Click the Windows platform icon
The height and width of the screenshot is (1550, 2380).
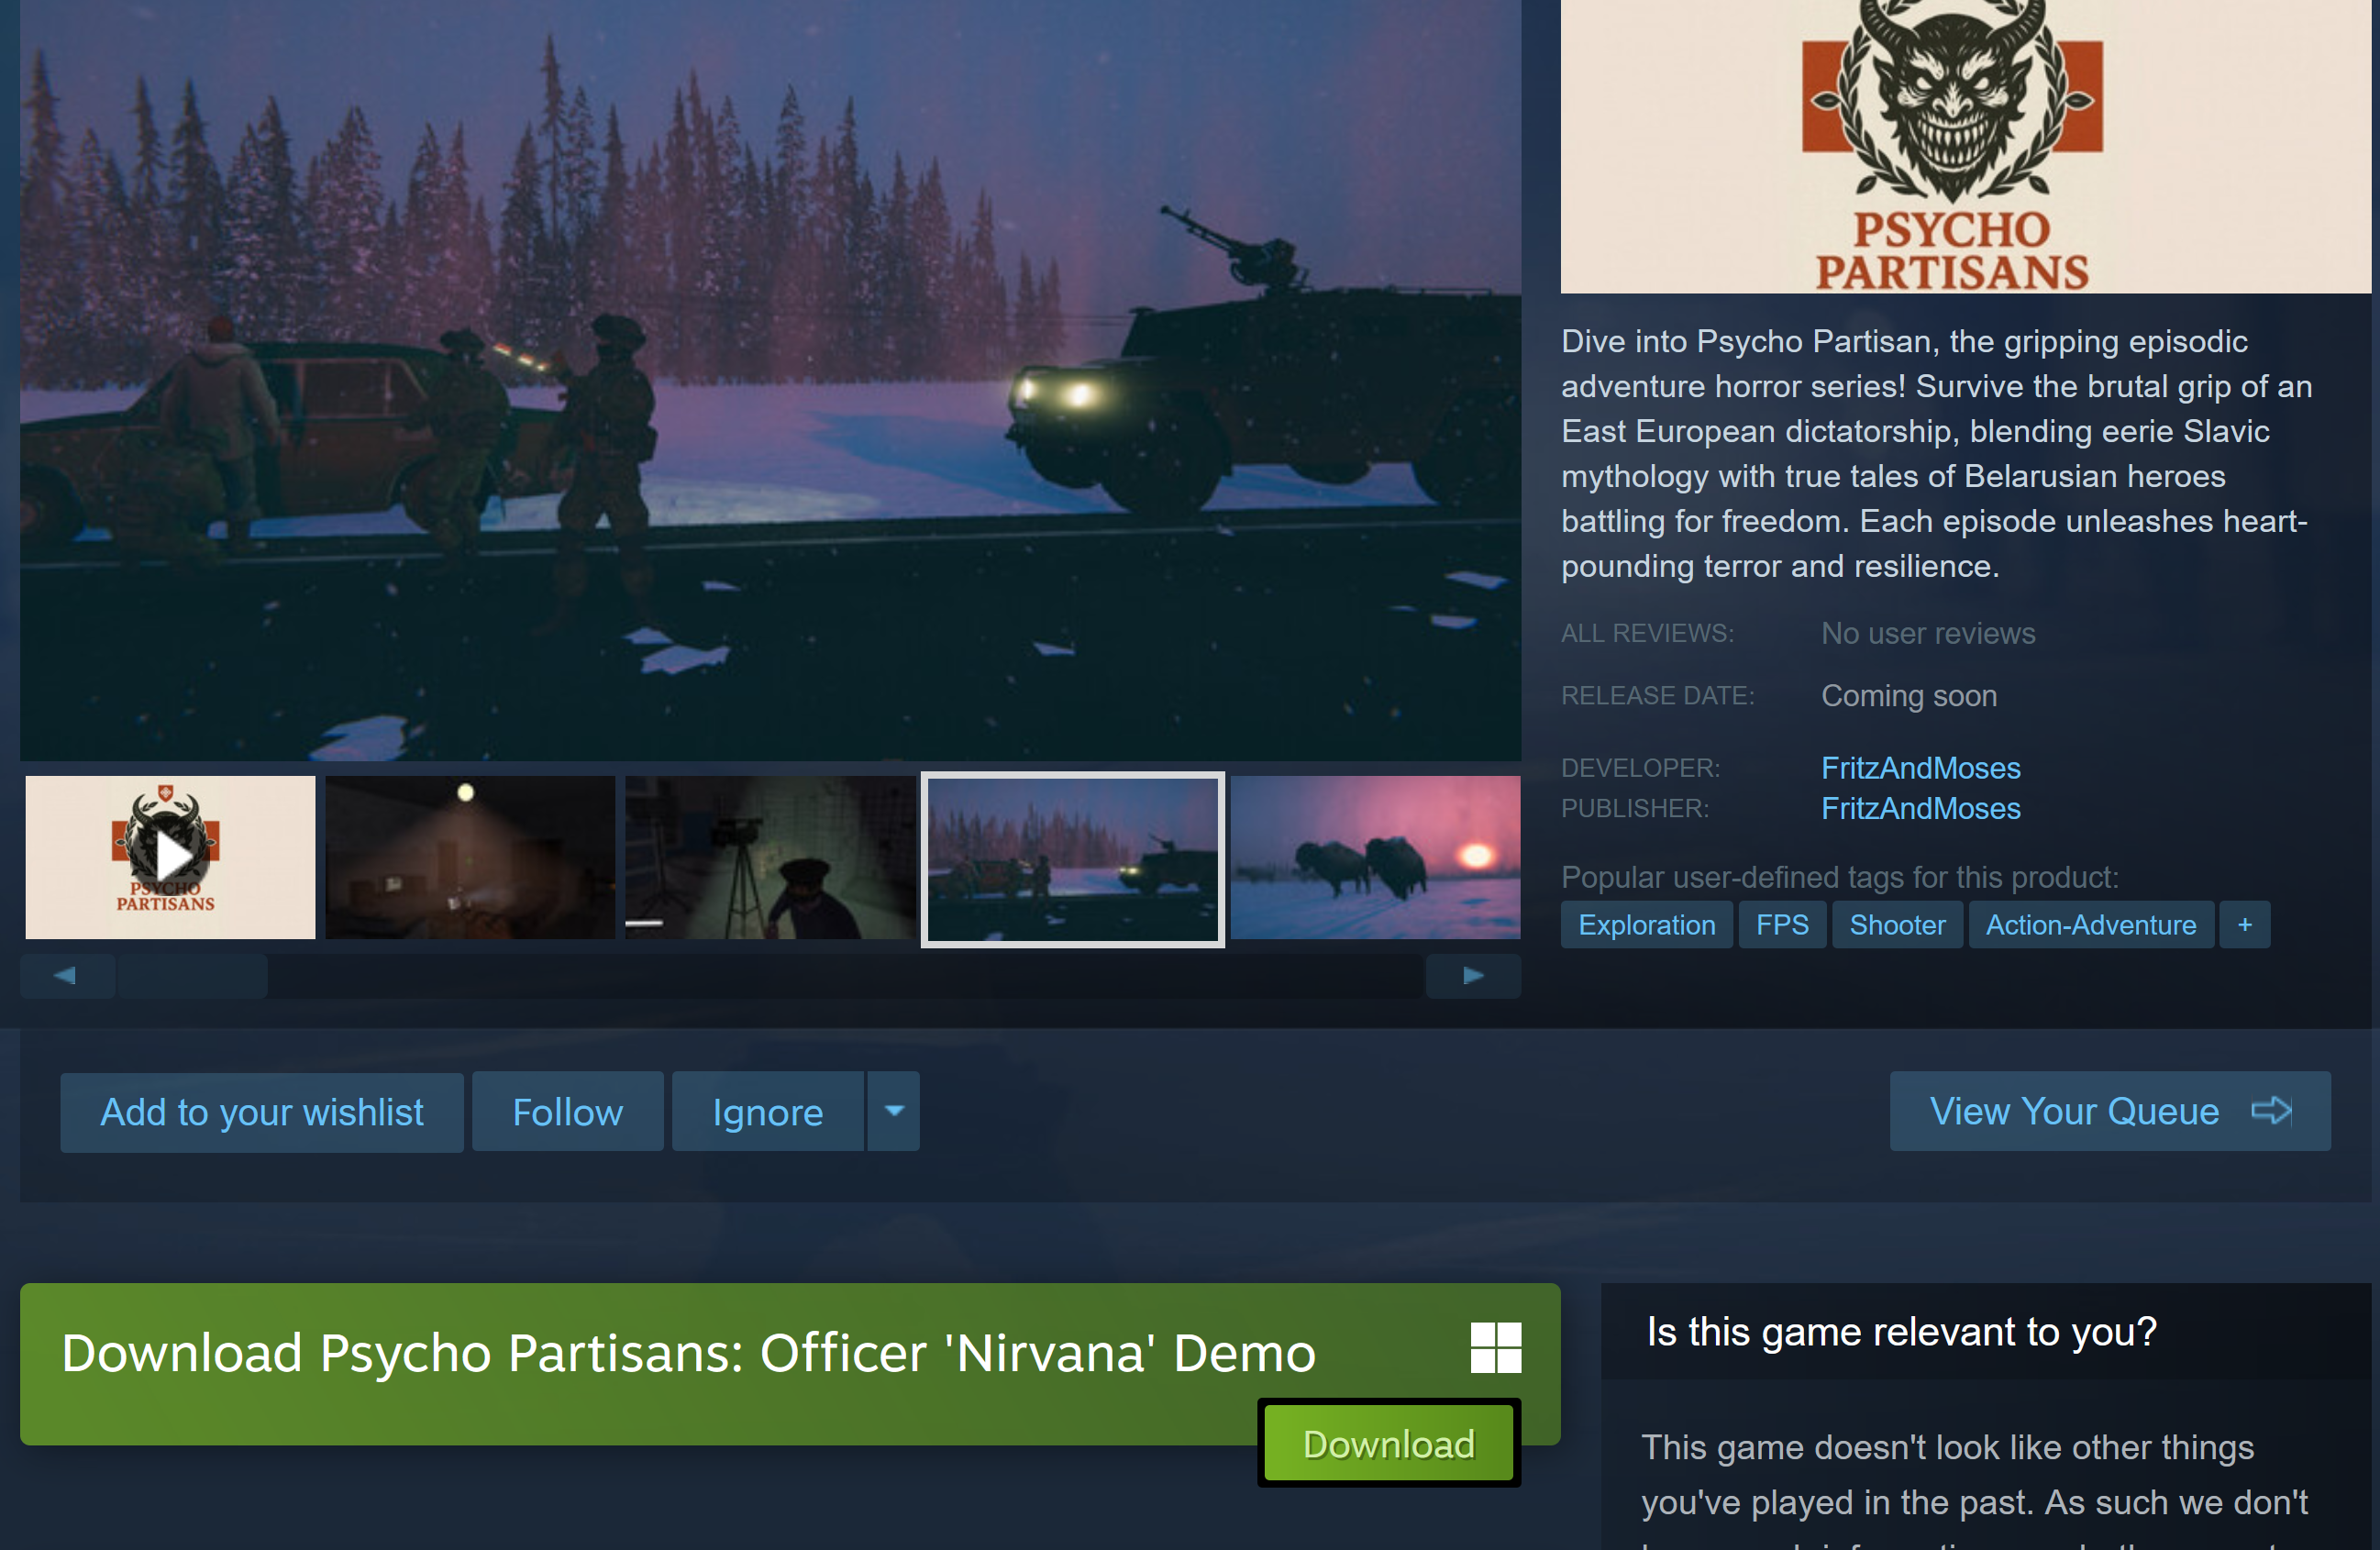(x=1495, y=1347)
